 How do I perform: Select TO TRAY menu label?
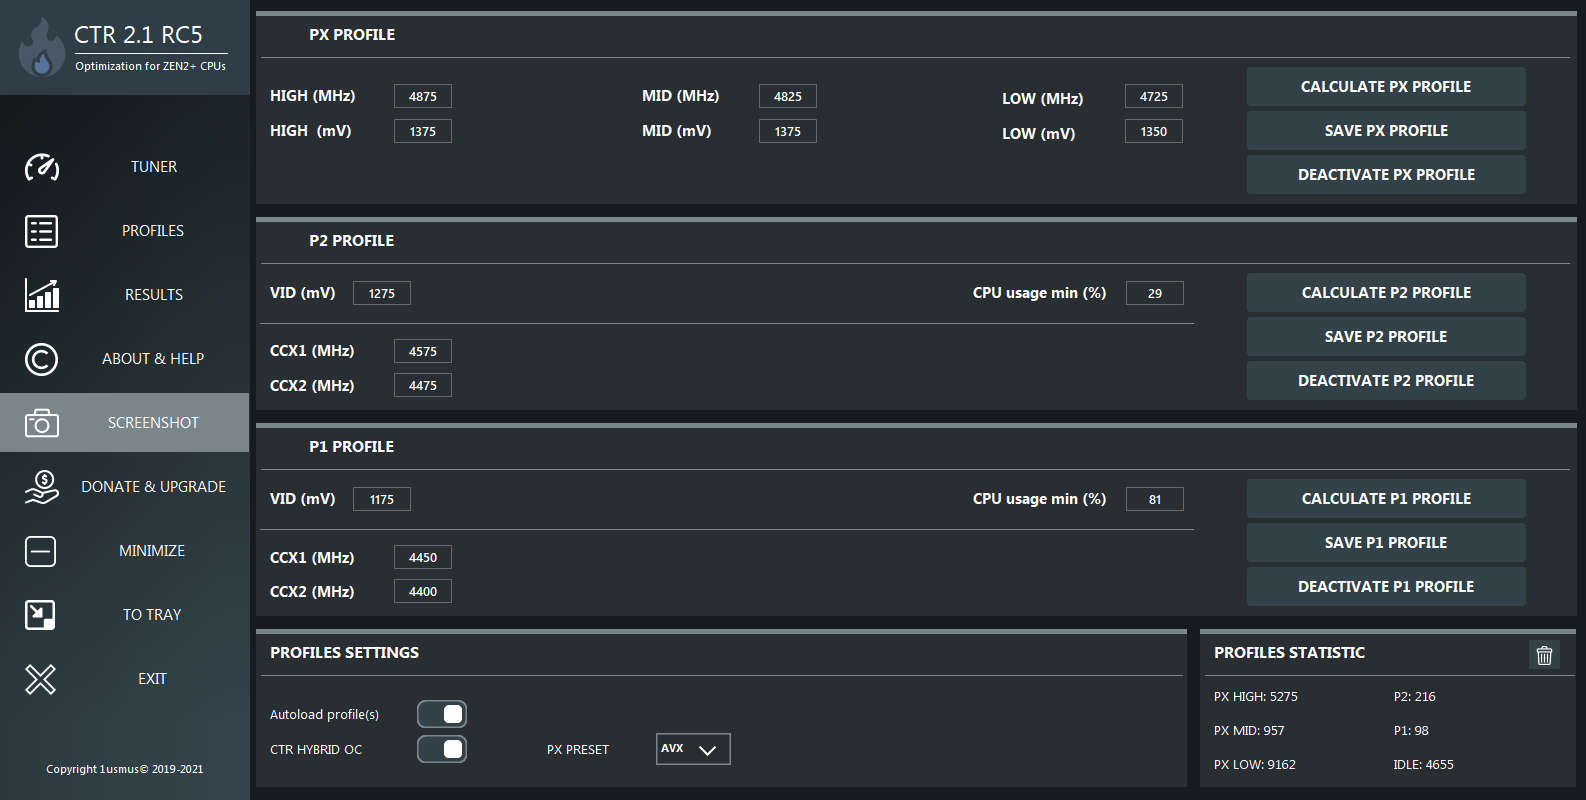(152, 615)
